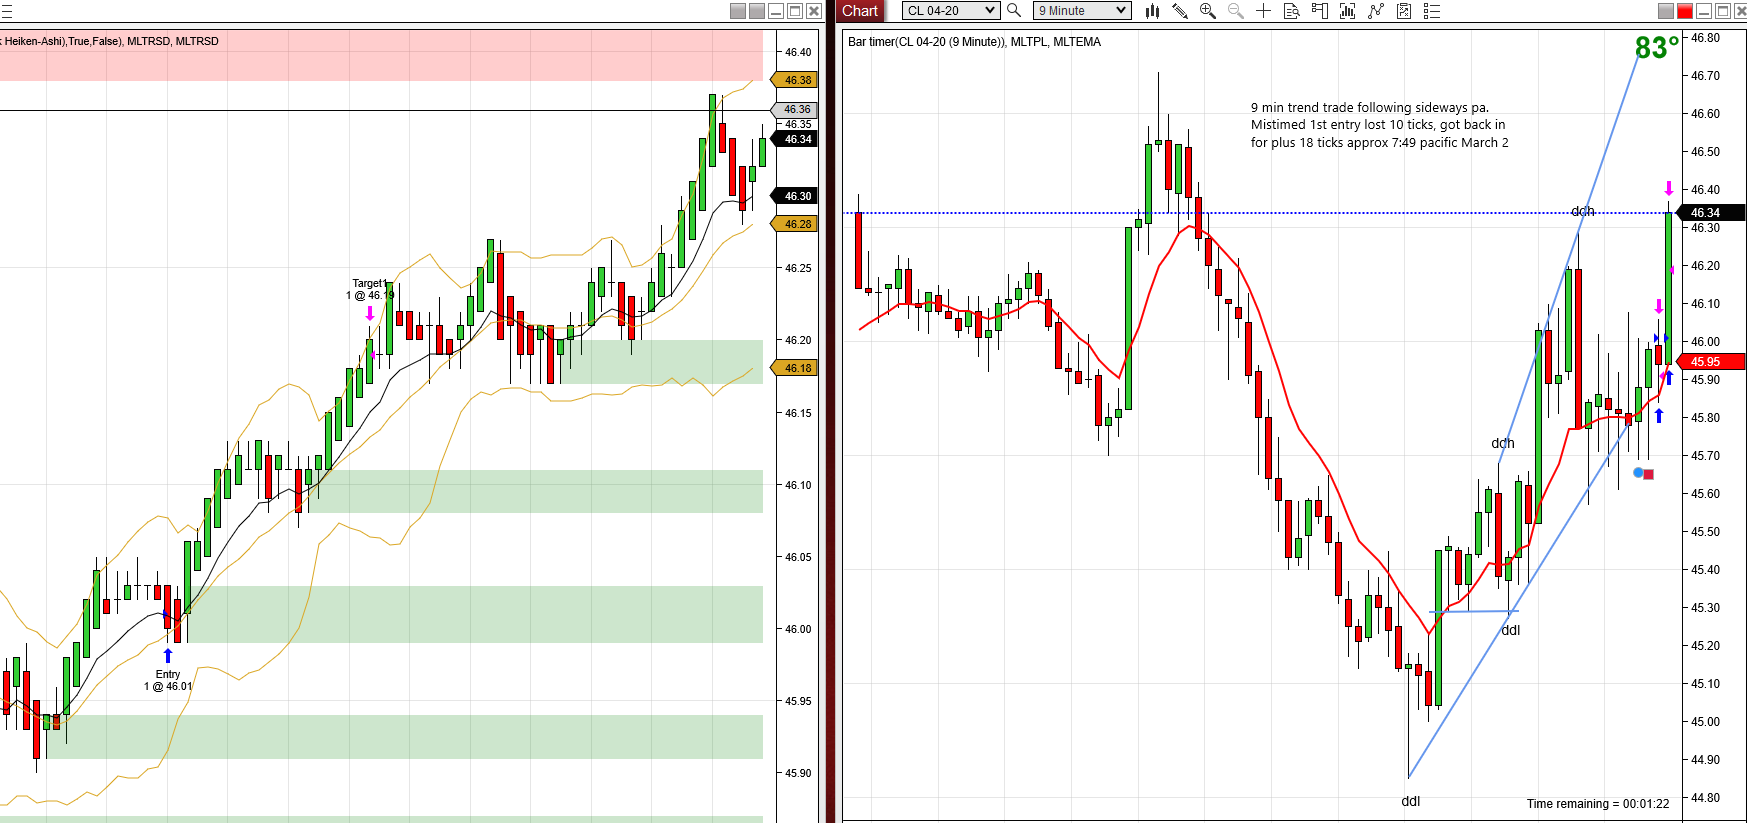This screenshot has width=1747, height=823.
Task: Click the zoom out magnifier
Action: [1236, 10]
